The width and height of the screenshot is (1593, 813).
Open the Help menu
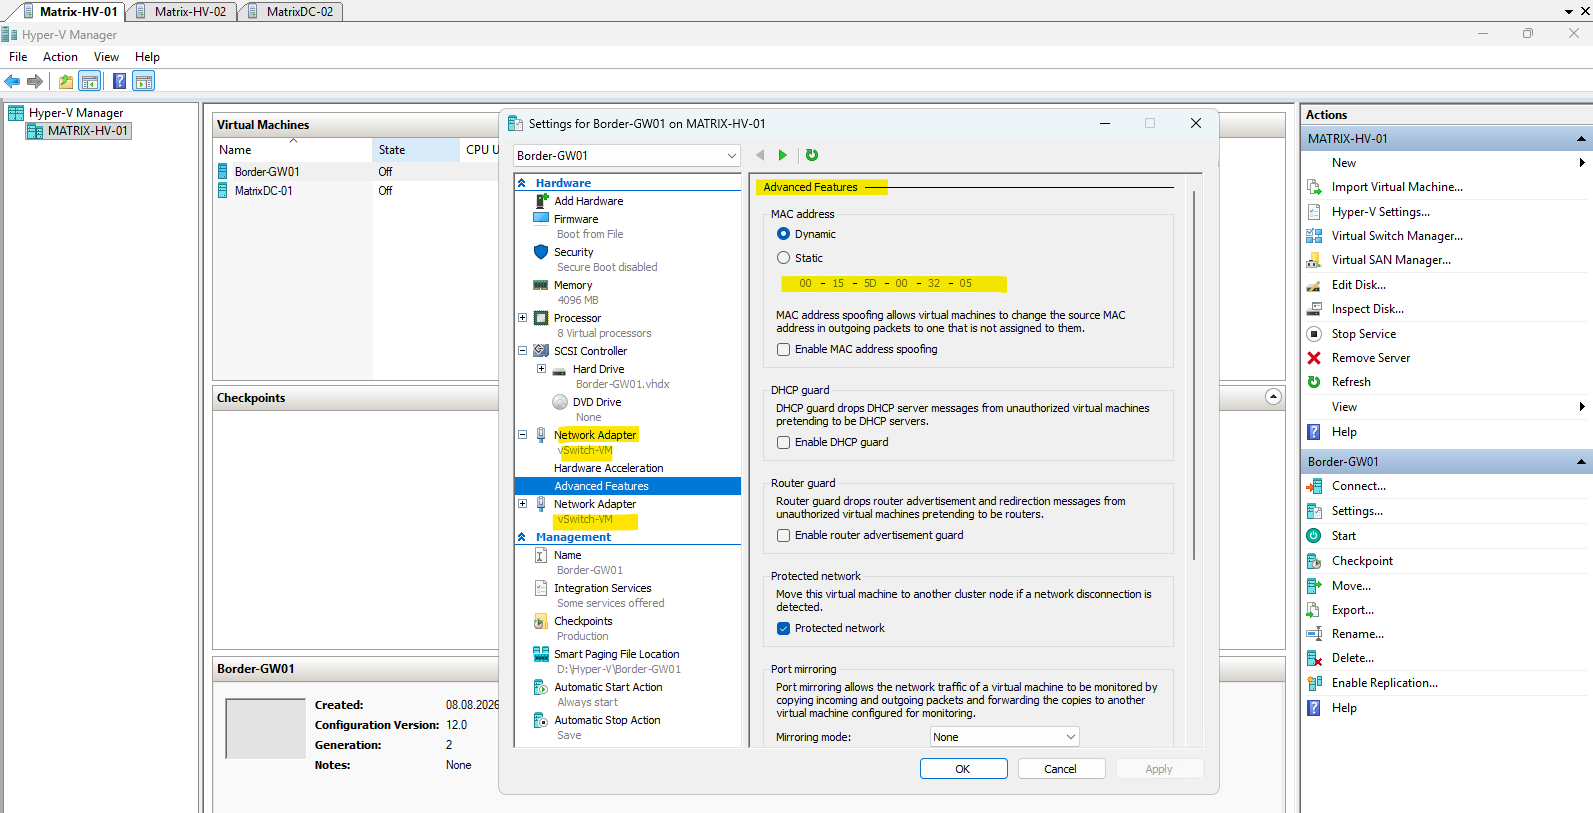coord(147,57)
